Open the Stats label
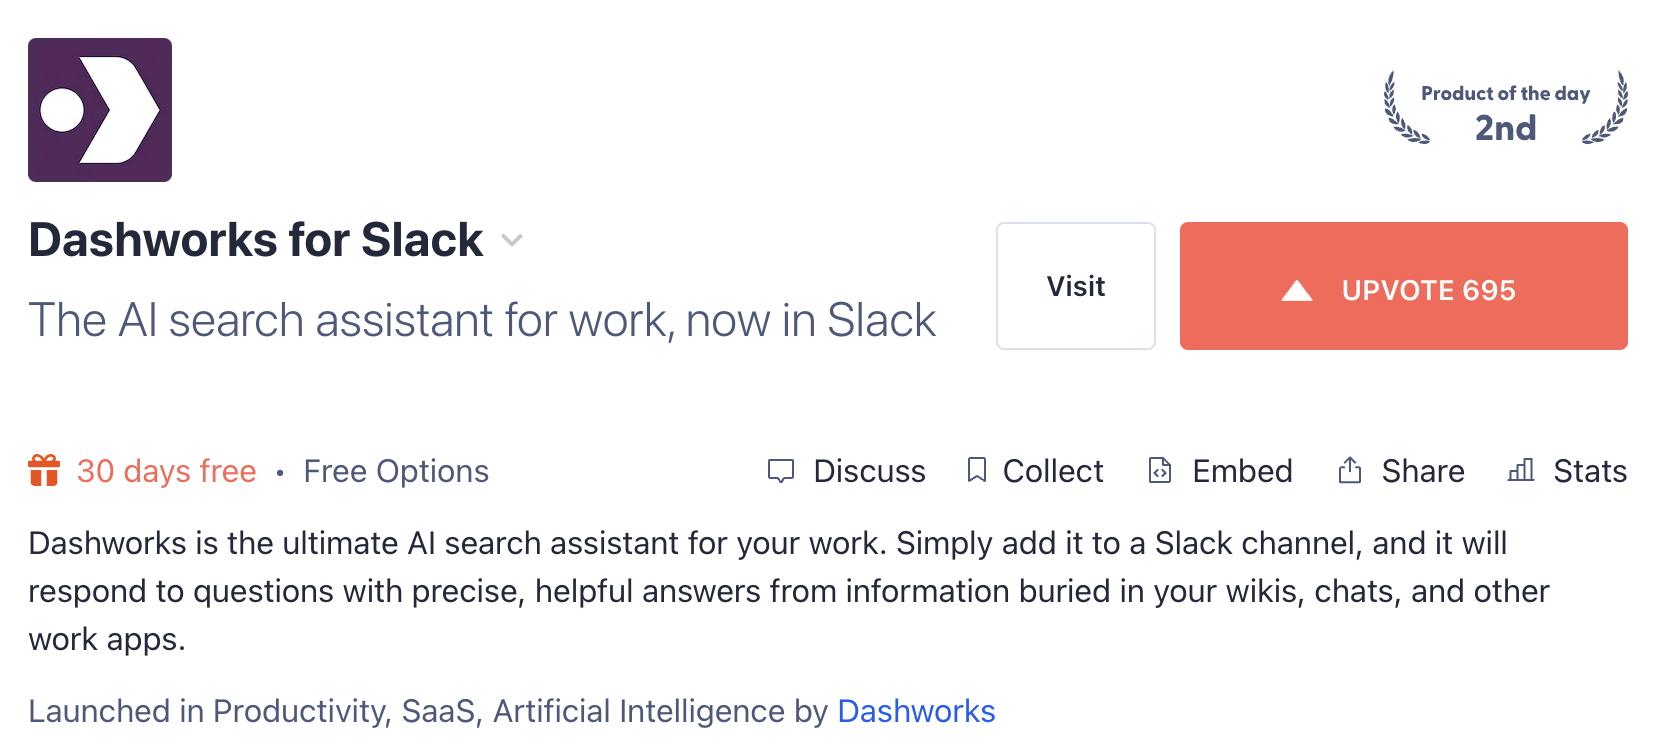The width and height of the screenshot is (1678, 754). (1590, 471)
